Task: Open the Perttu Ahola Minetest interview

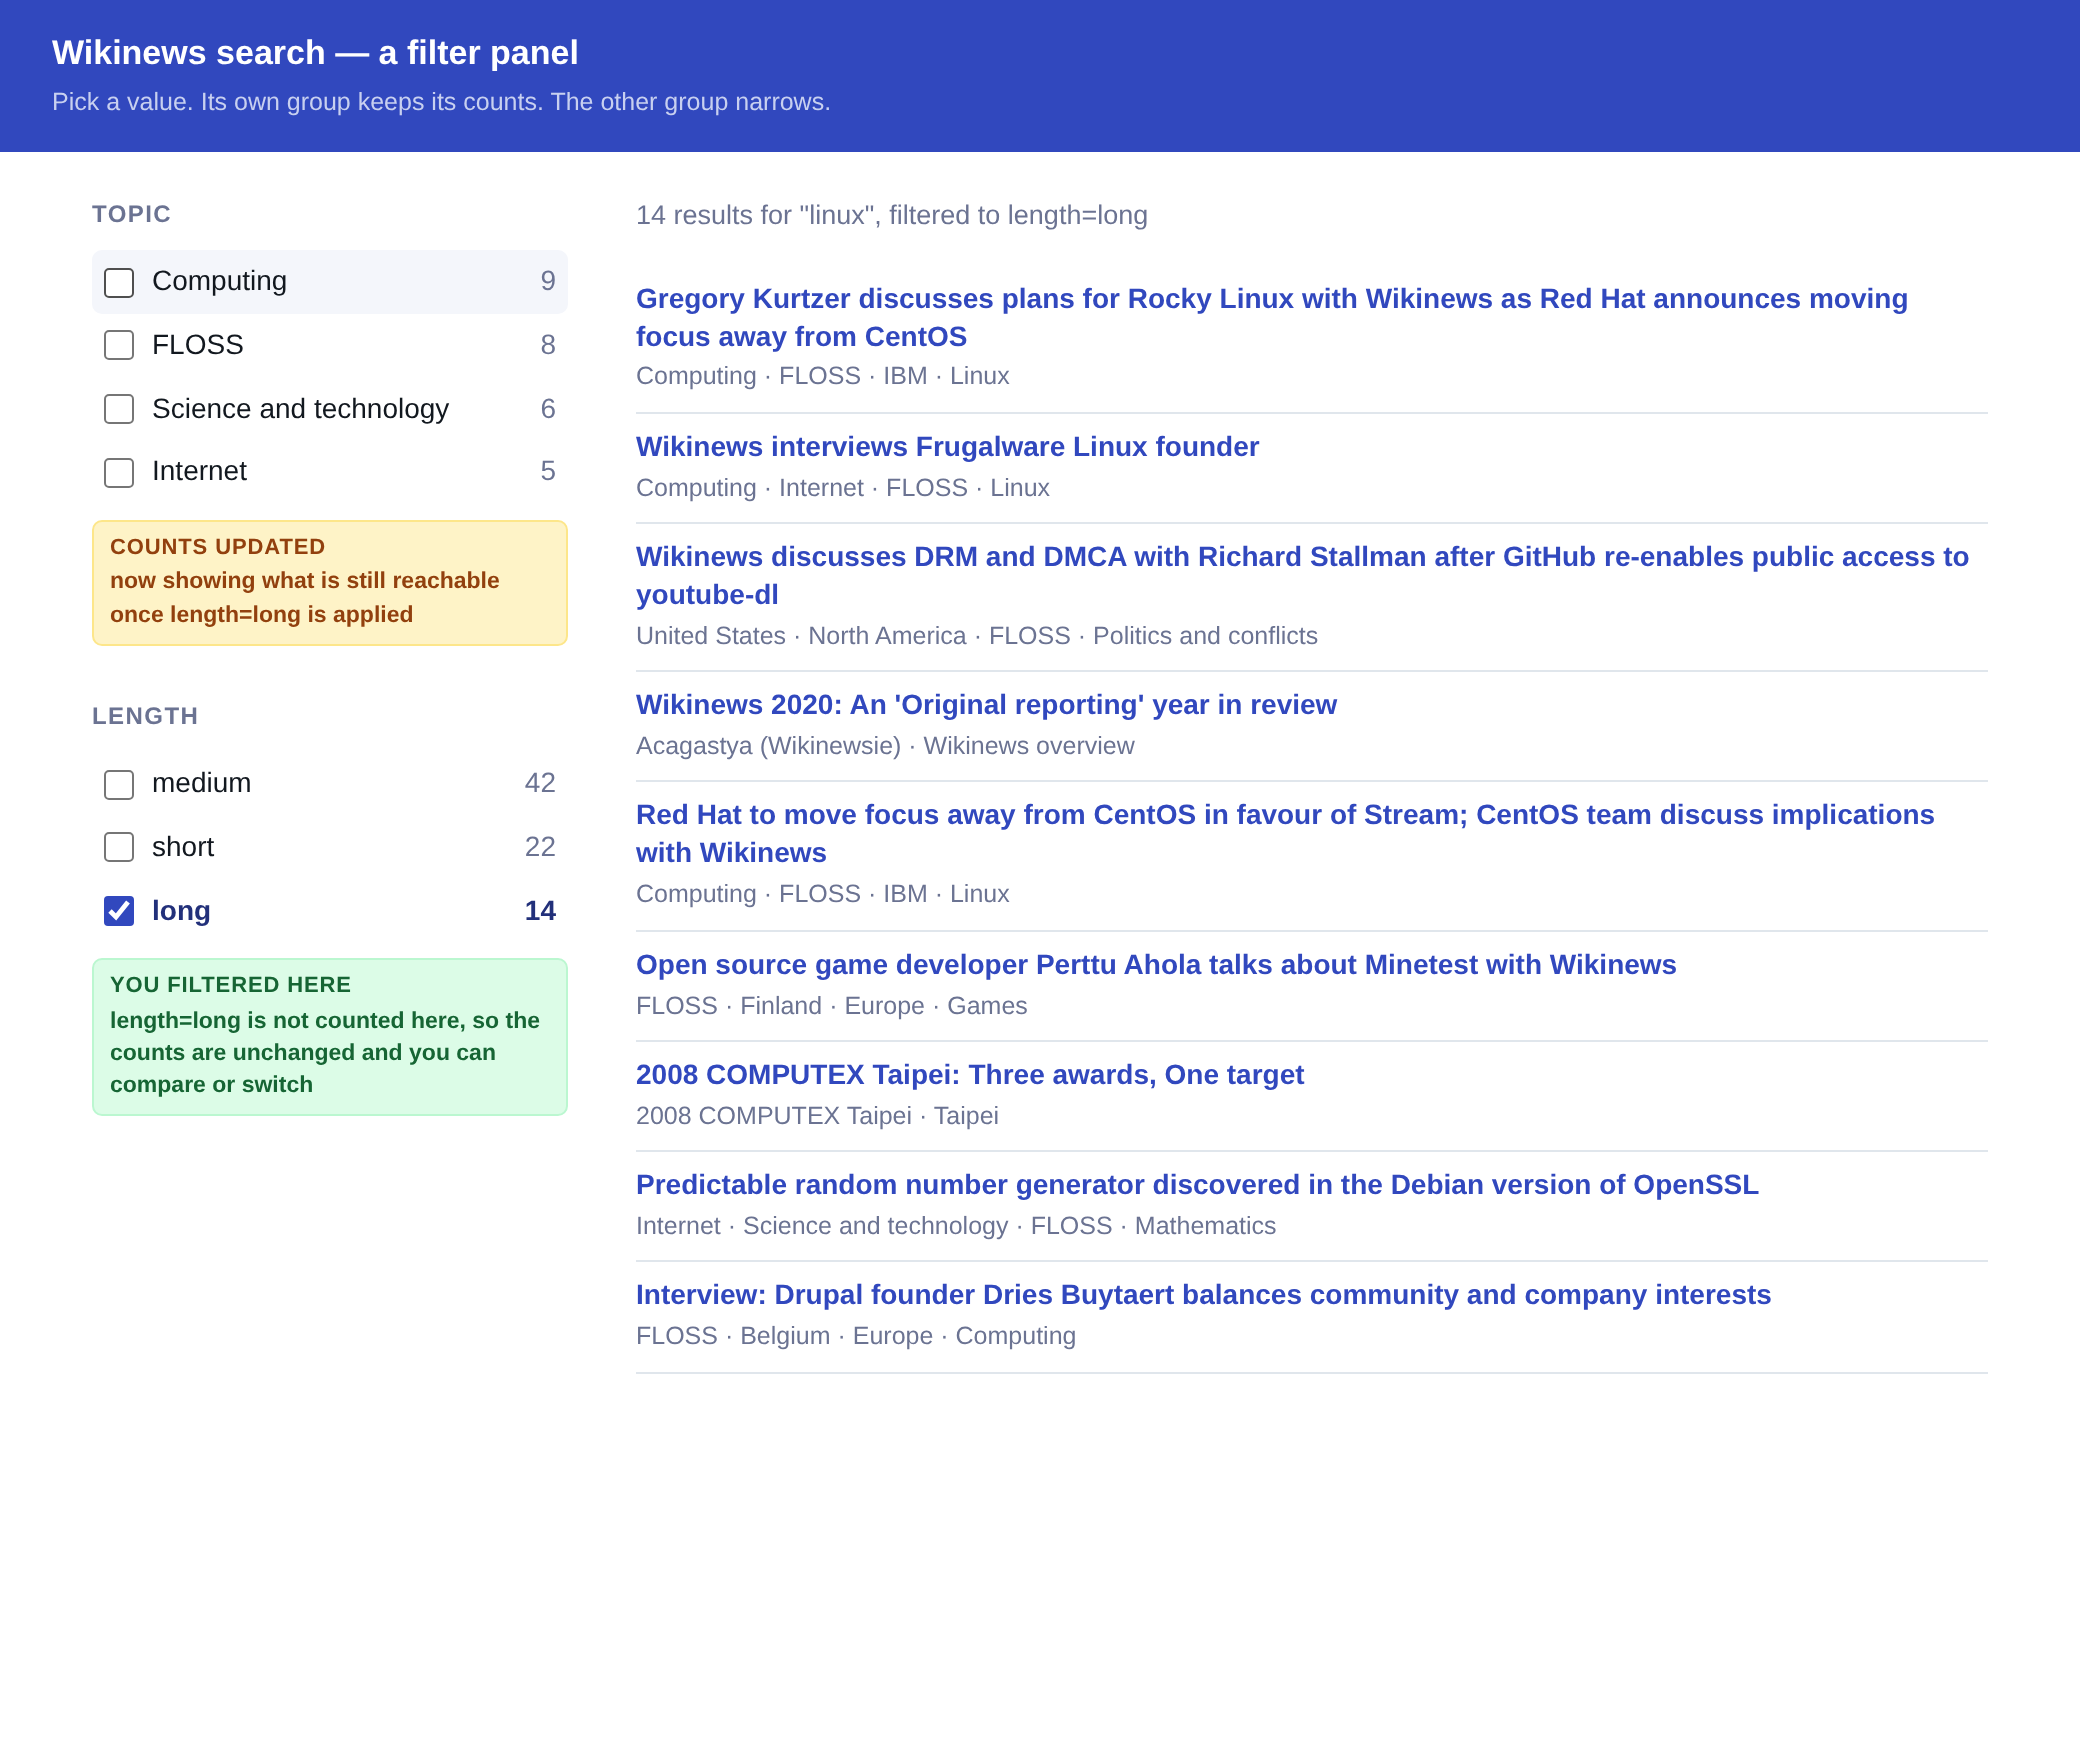Action: tap(1156, 965)
